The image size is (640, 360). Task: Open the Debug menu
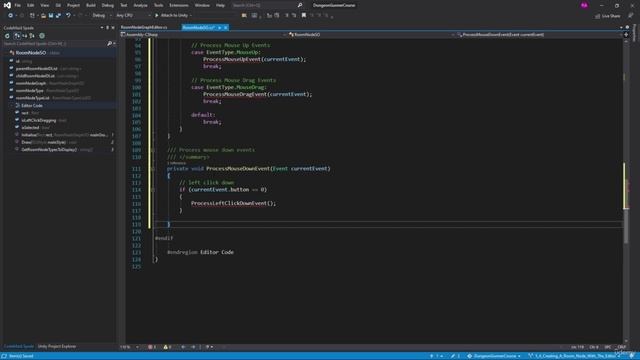pos(108,5)
